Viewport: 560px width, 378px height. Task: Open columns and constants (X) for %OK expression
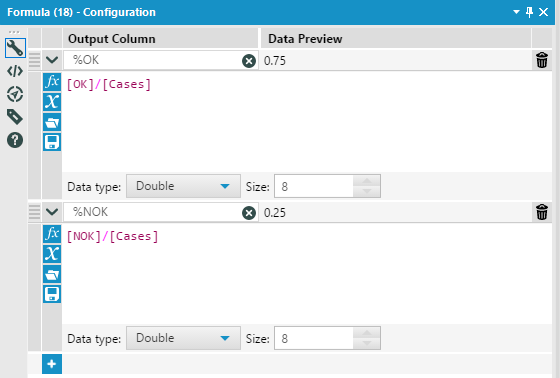pos(52,102)
